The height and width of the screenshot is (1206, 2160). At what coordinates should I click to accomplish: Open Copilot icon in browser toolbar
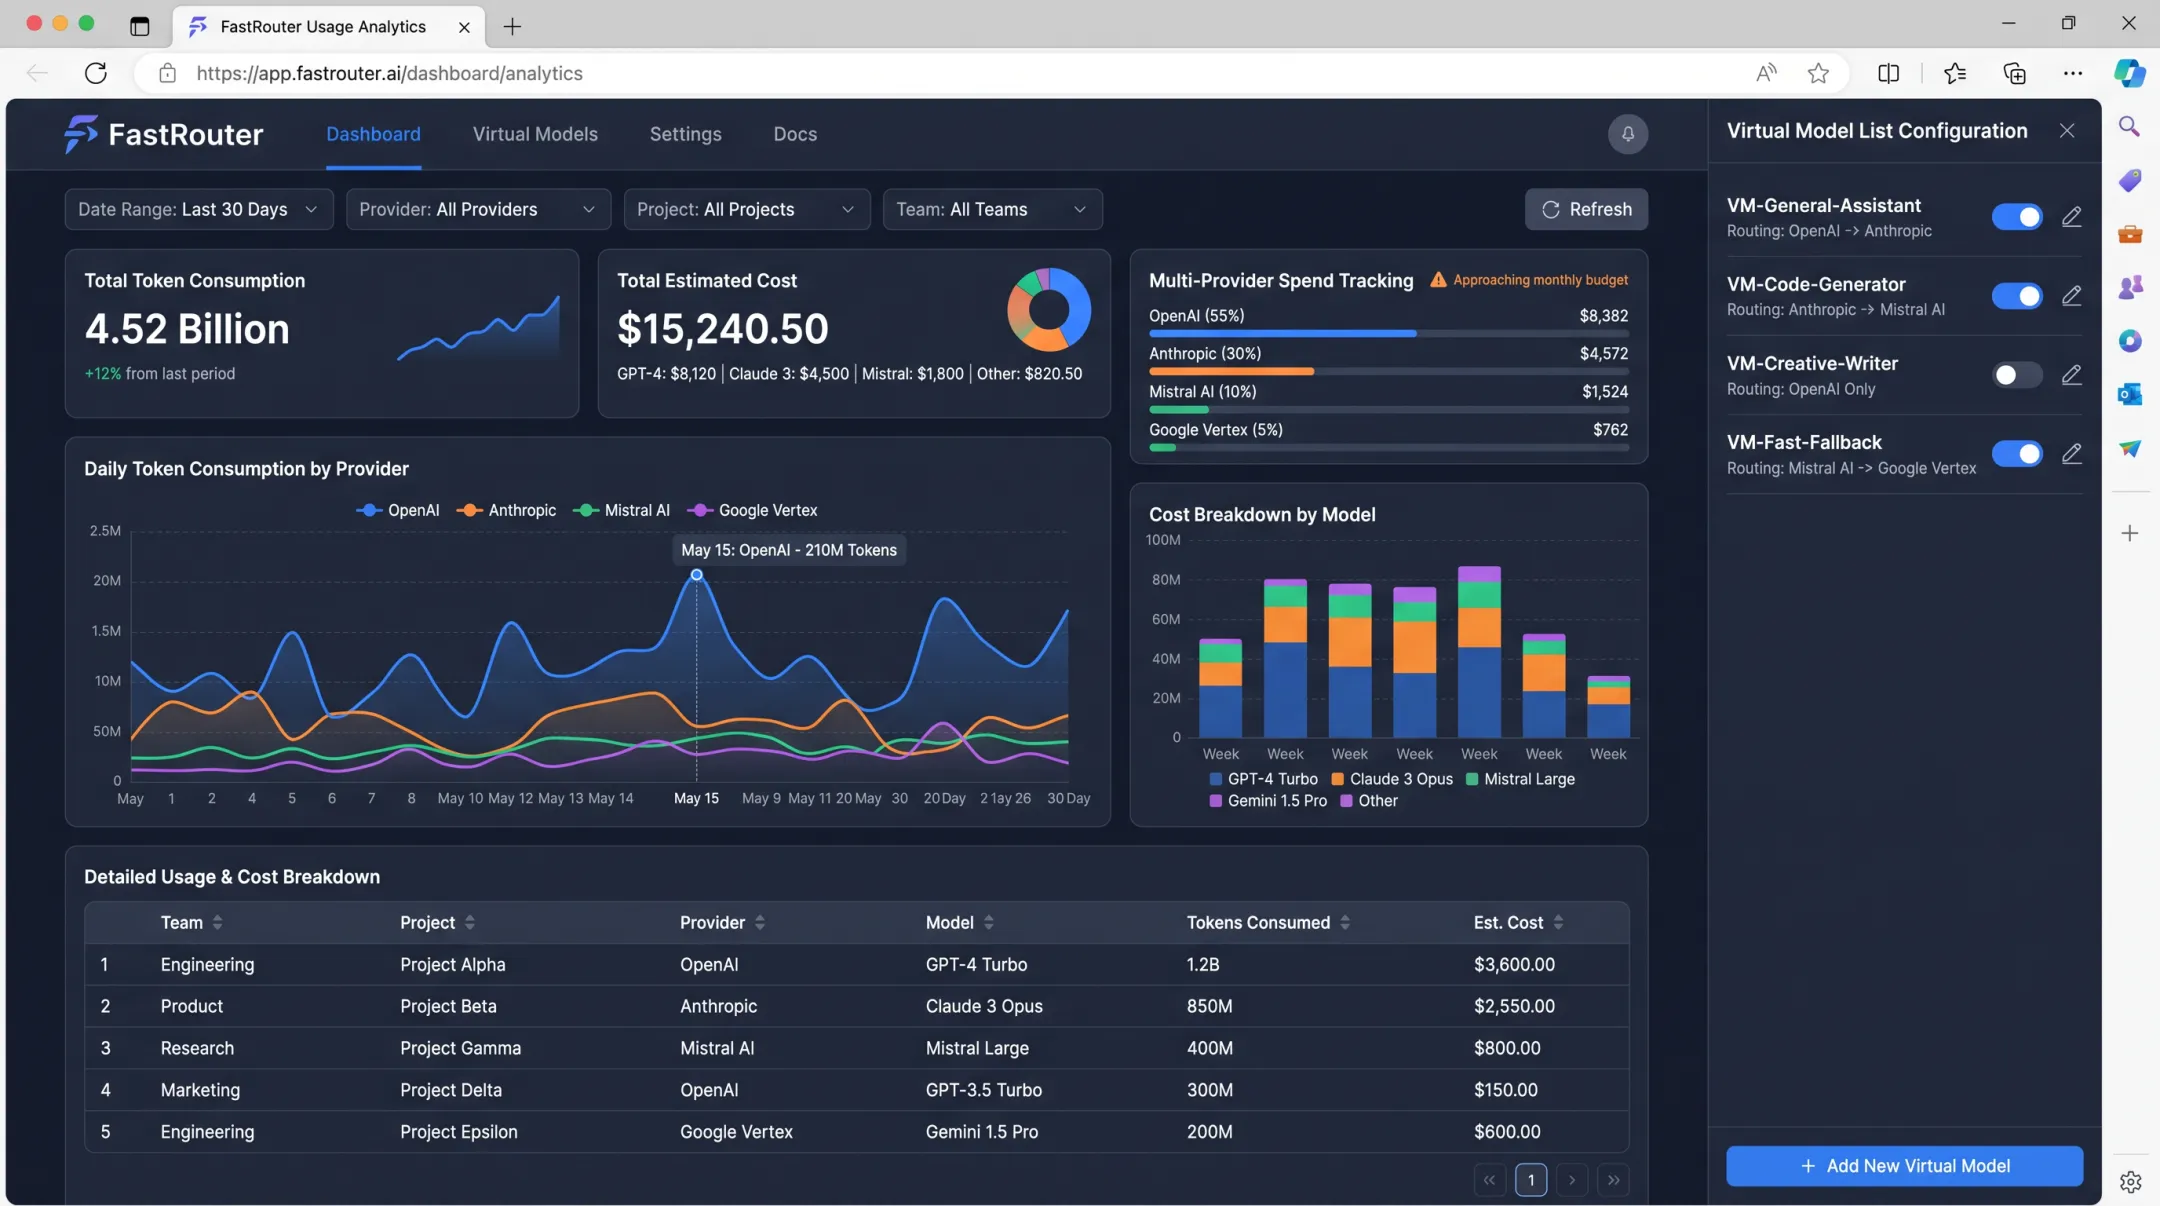pyautogui.click(x=2129, y=73)
